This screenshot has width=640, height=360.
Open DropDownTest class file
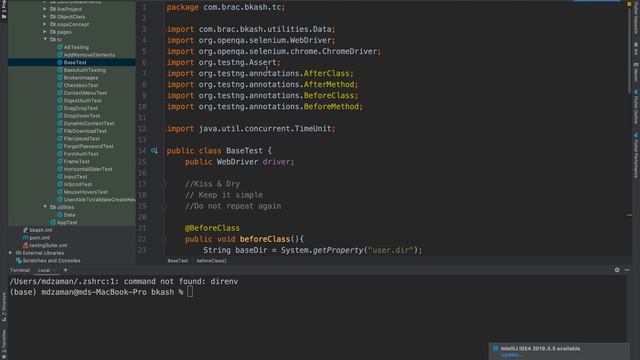point(82,116)
